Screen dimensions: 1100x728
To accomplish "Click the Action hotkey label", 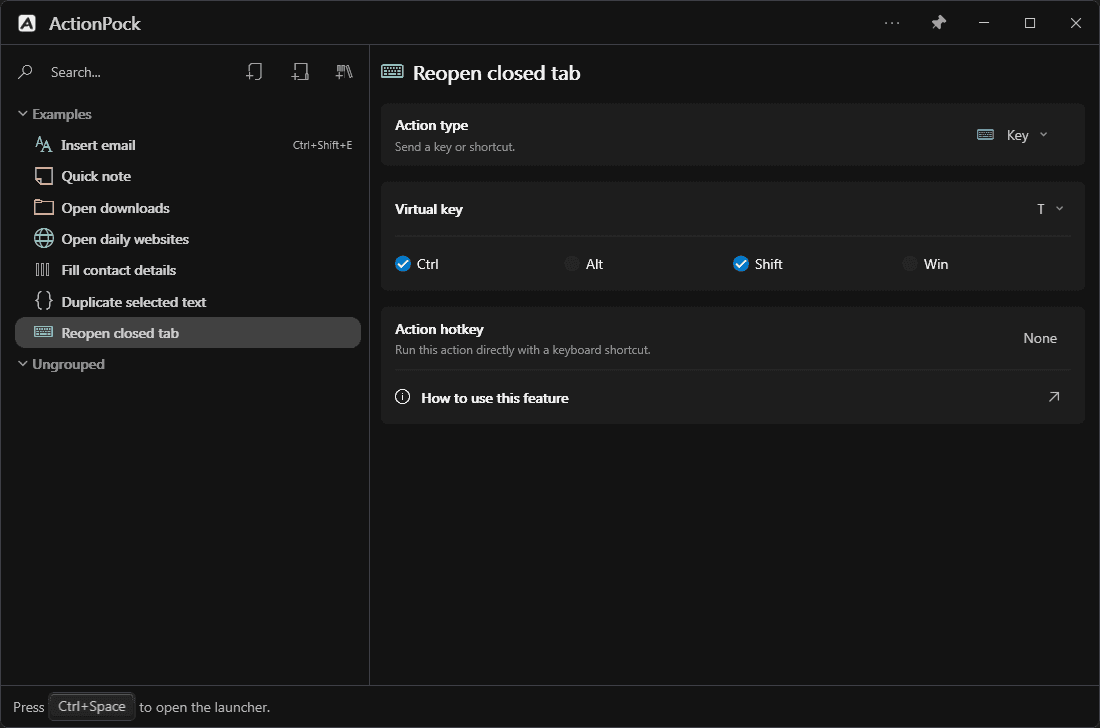I will click(x=439, y=329).
